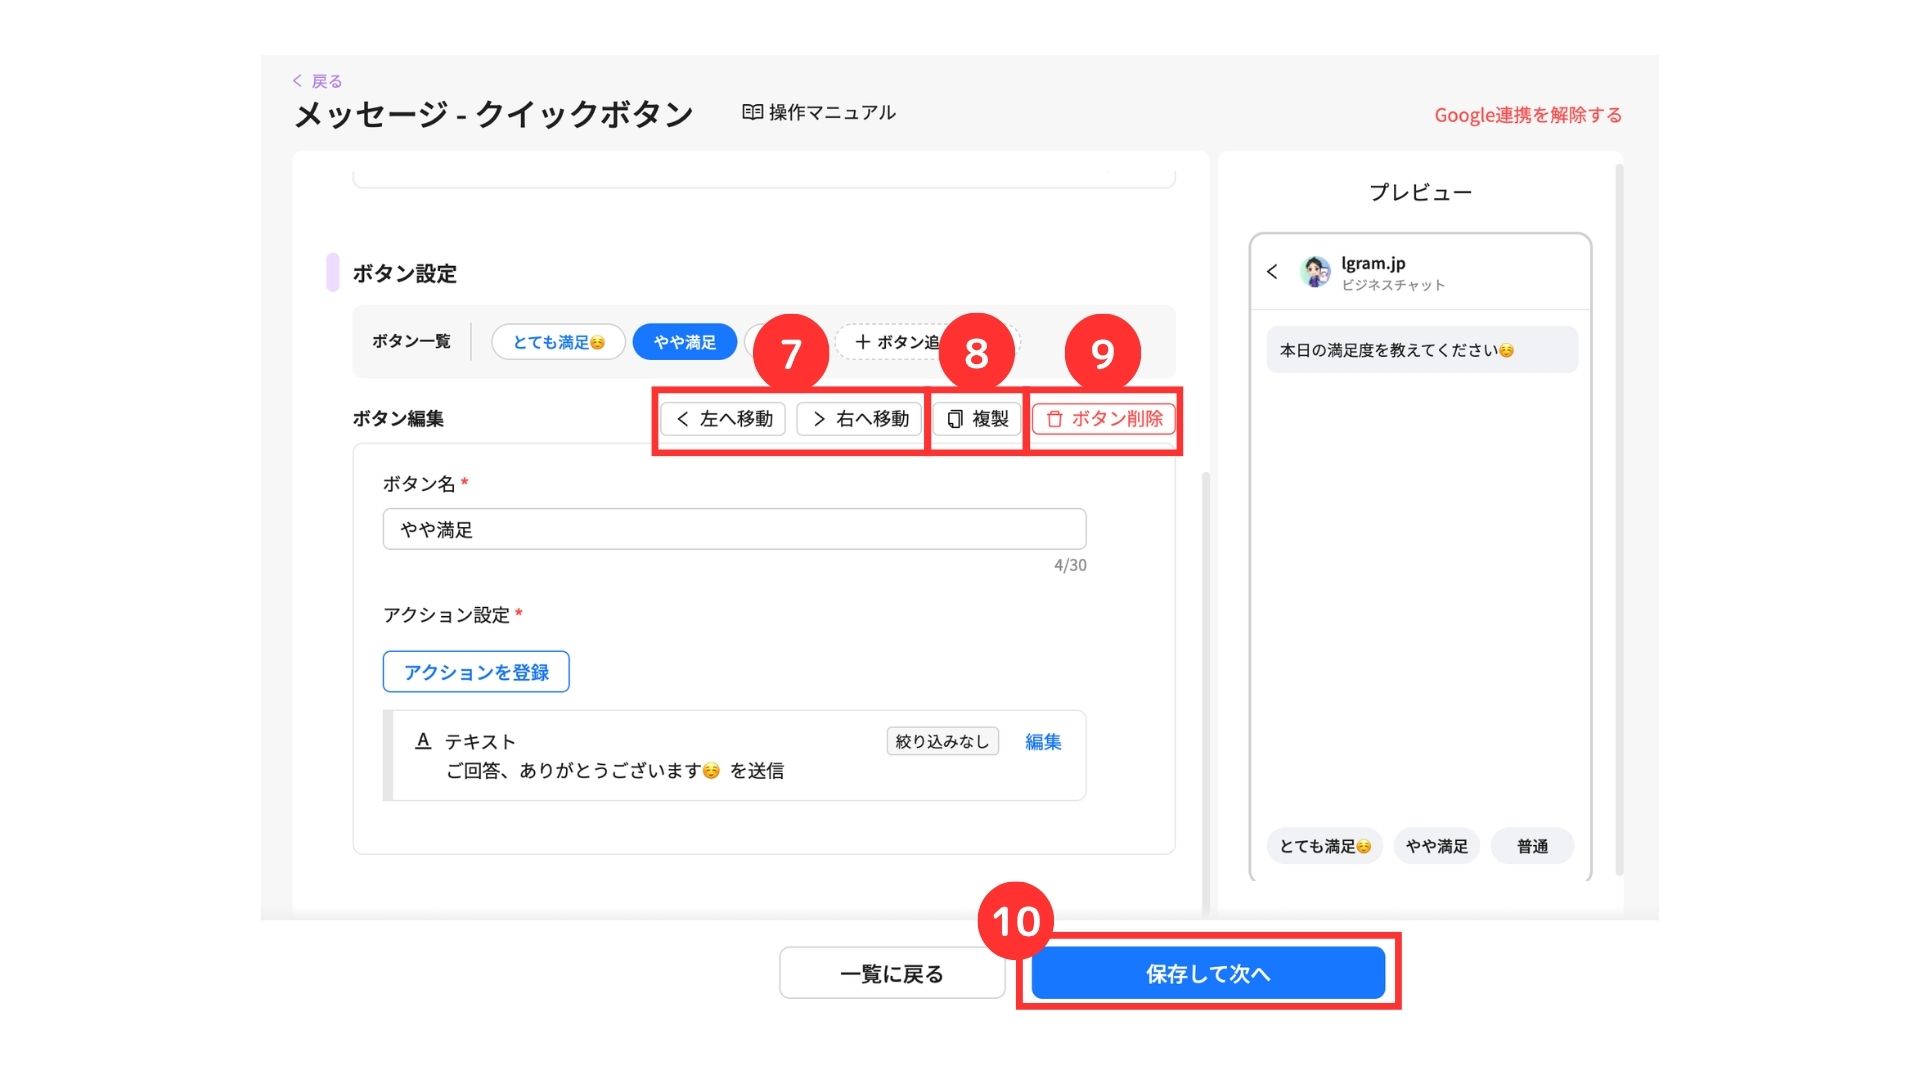This screenshot has width=1920, height=1080.
Task: Click the 保存して次へ button
Action: click(1208, 973)
